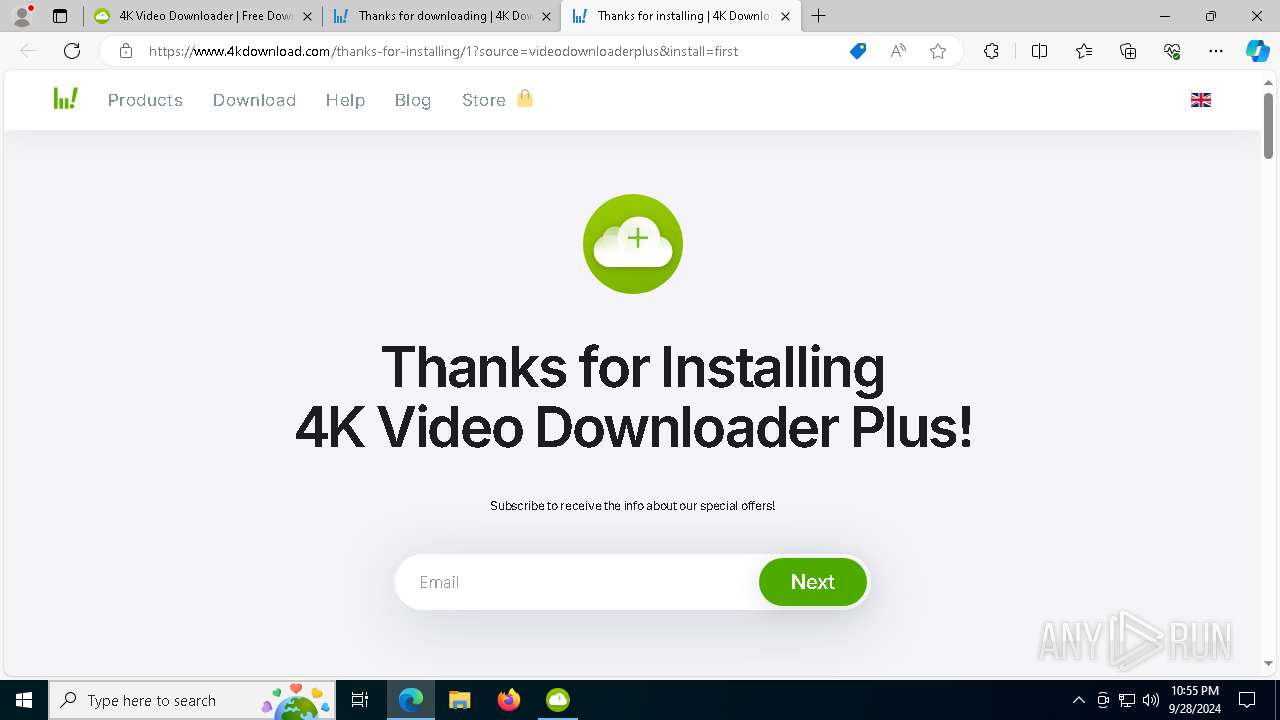Show hidden tray icons chevron
This screenshot has height=720, width=1280.
click(x=1078, y=700)
